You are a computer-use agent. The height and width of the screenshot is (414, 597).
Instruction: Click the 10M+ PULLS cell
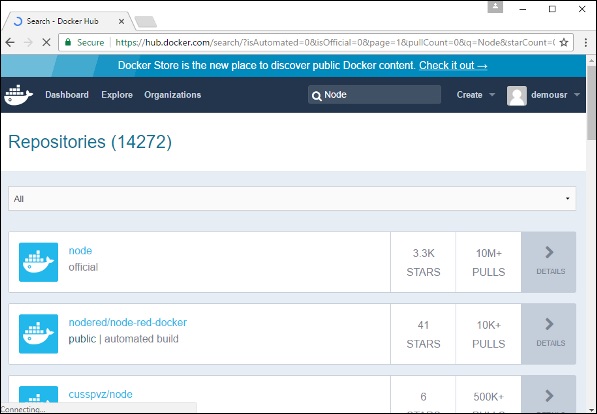pos(488,262)
